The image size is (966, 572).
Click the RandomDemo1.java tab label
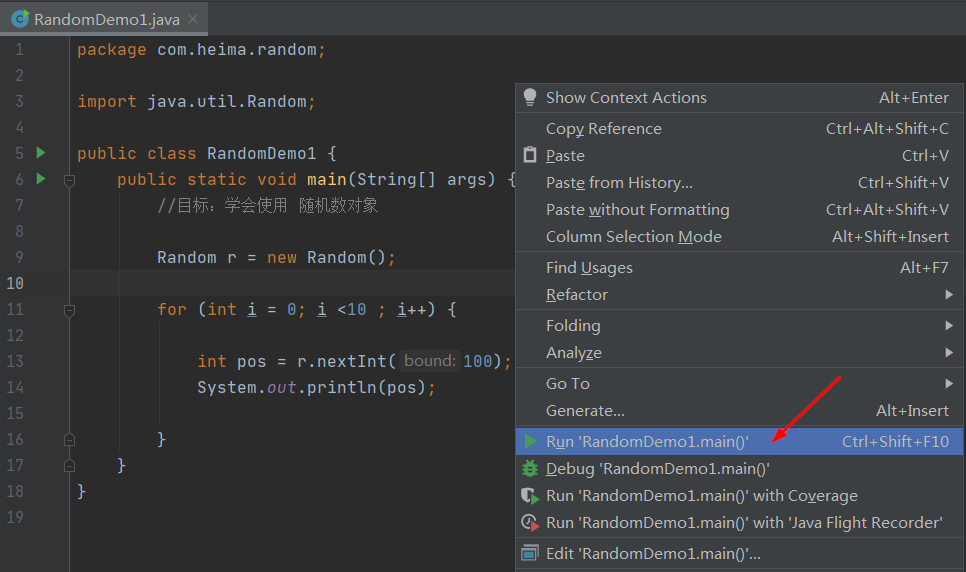click(x=106, y=19)
